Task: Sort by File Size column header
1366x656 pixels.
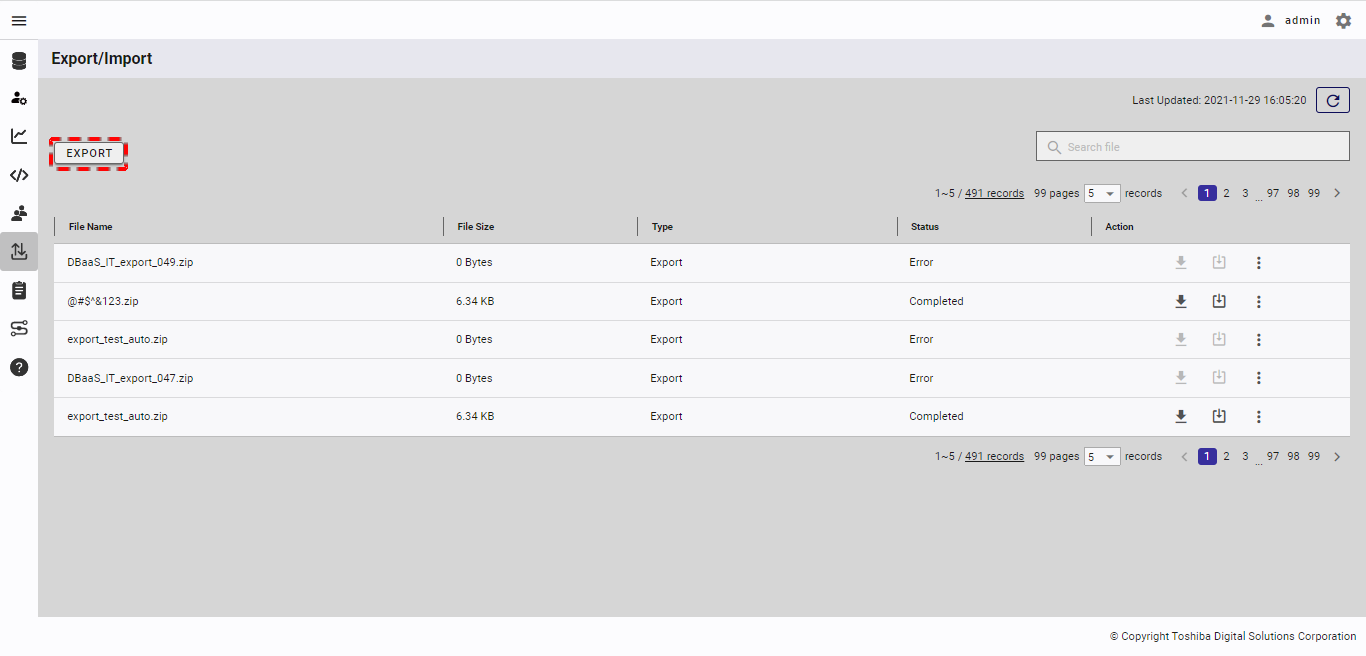Action: (476, 227)
